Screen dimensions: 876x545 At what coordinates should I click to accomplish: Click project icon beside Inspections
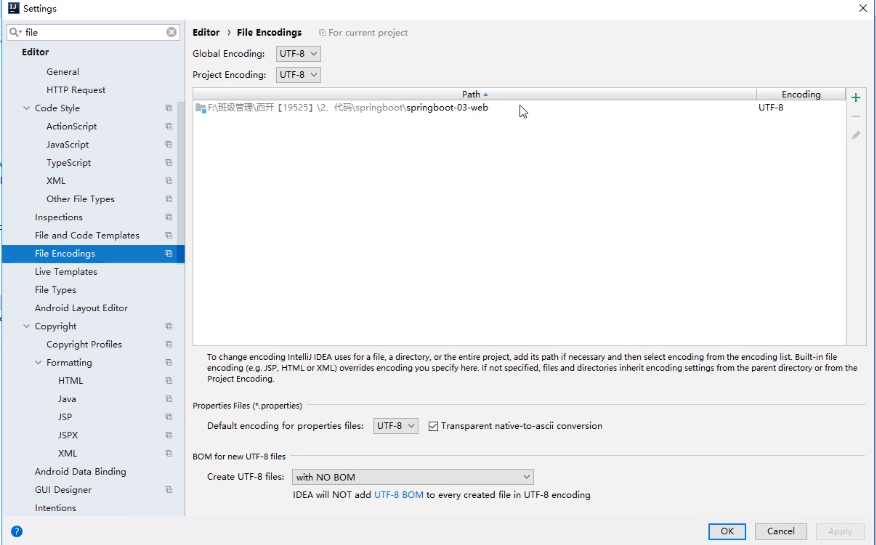pos(169,217)
